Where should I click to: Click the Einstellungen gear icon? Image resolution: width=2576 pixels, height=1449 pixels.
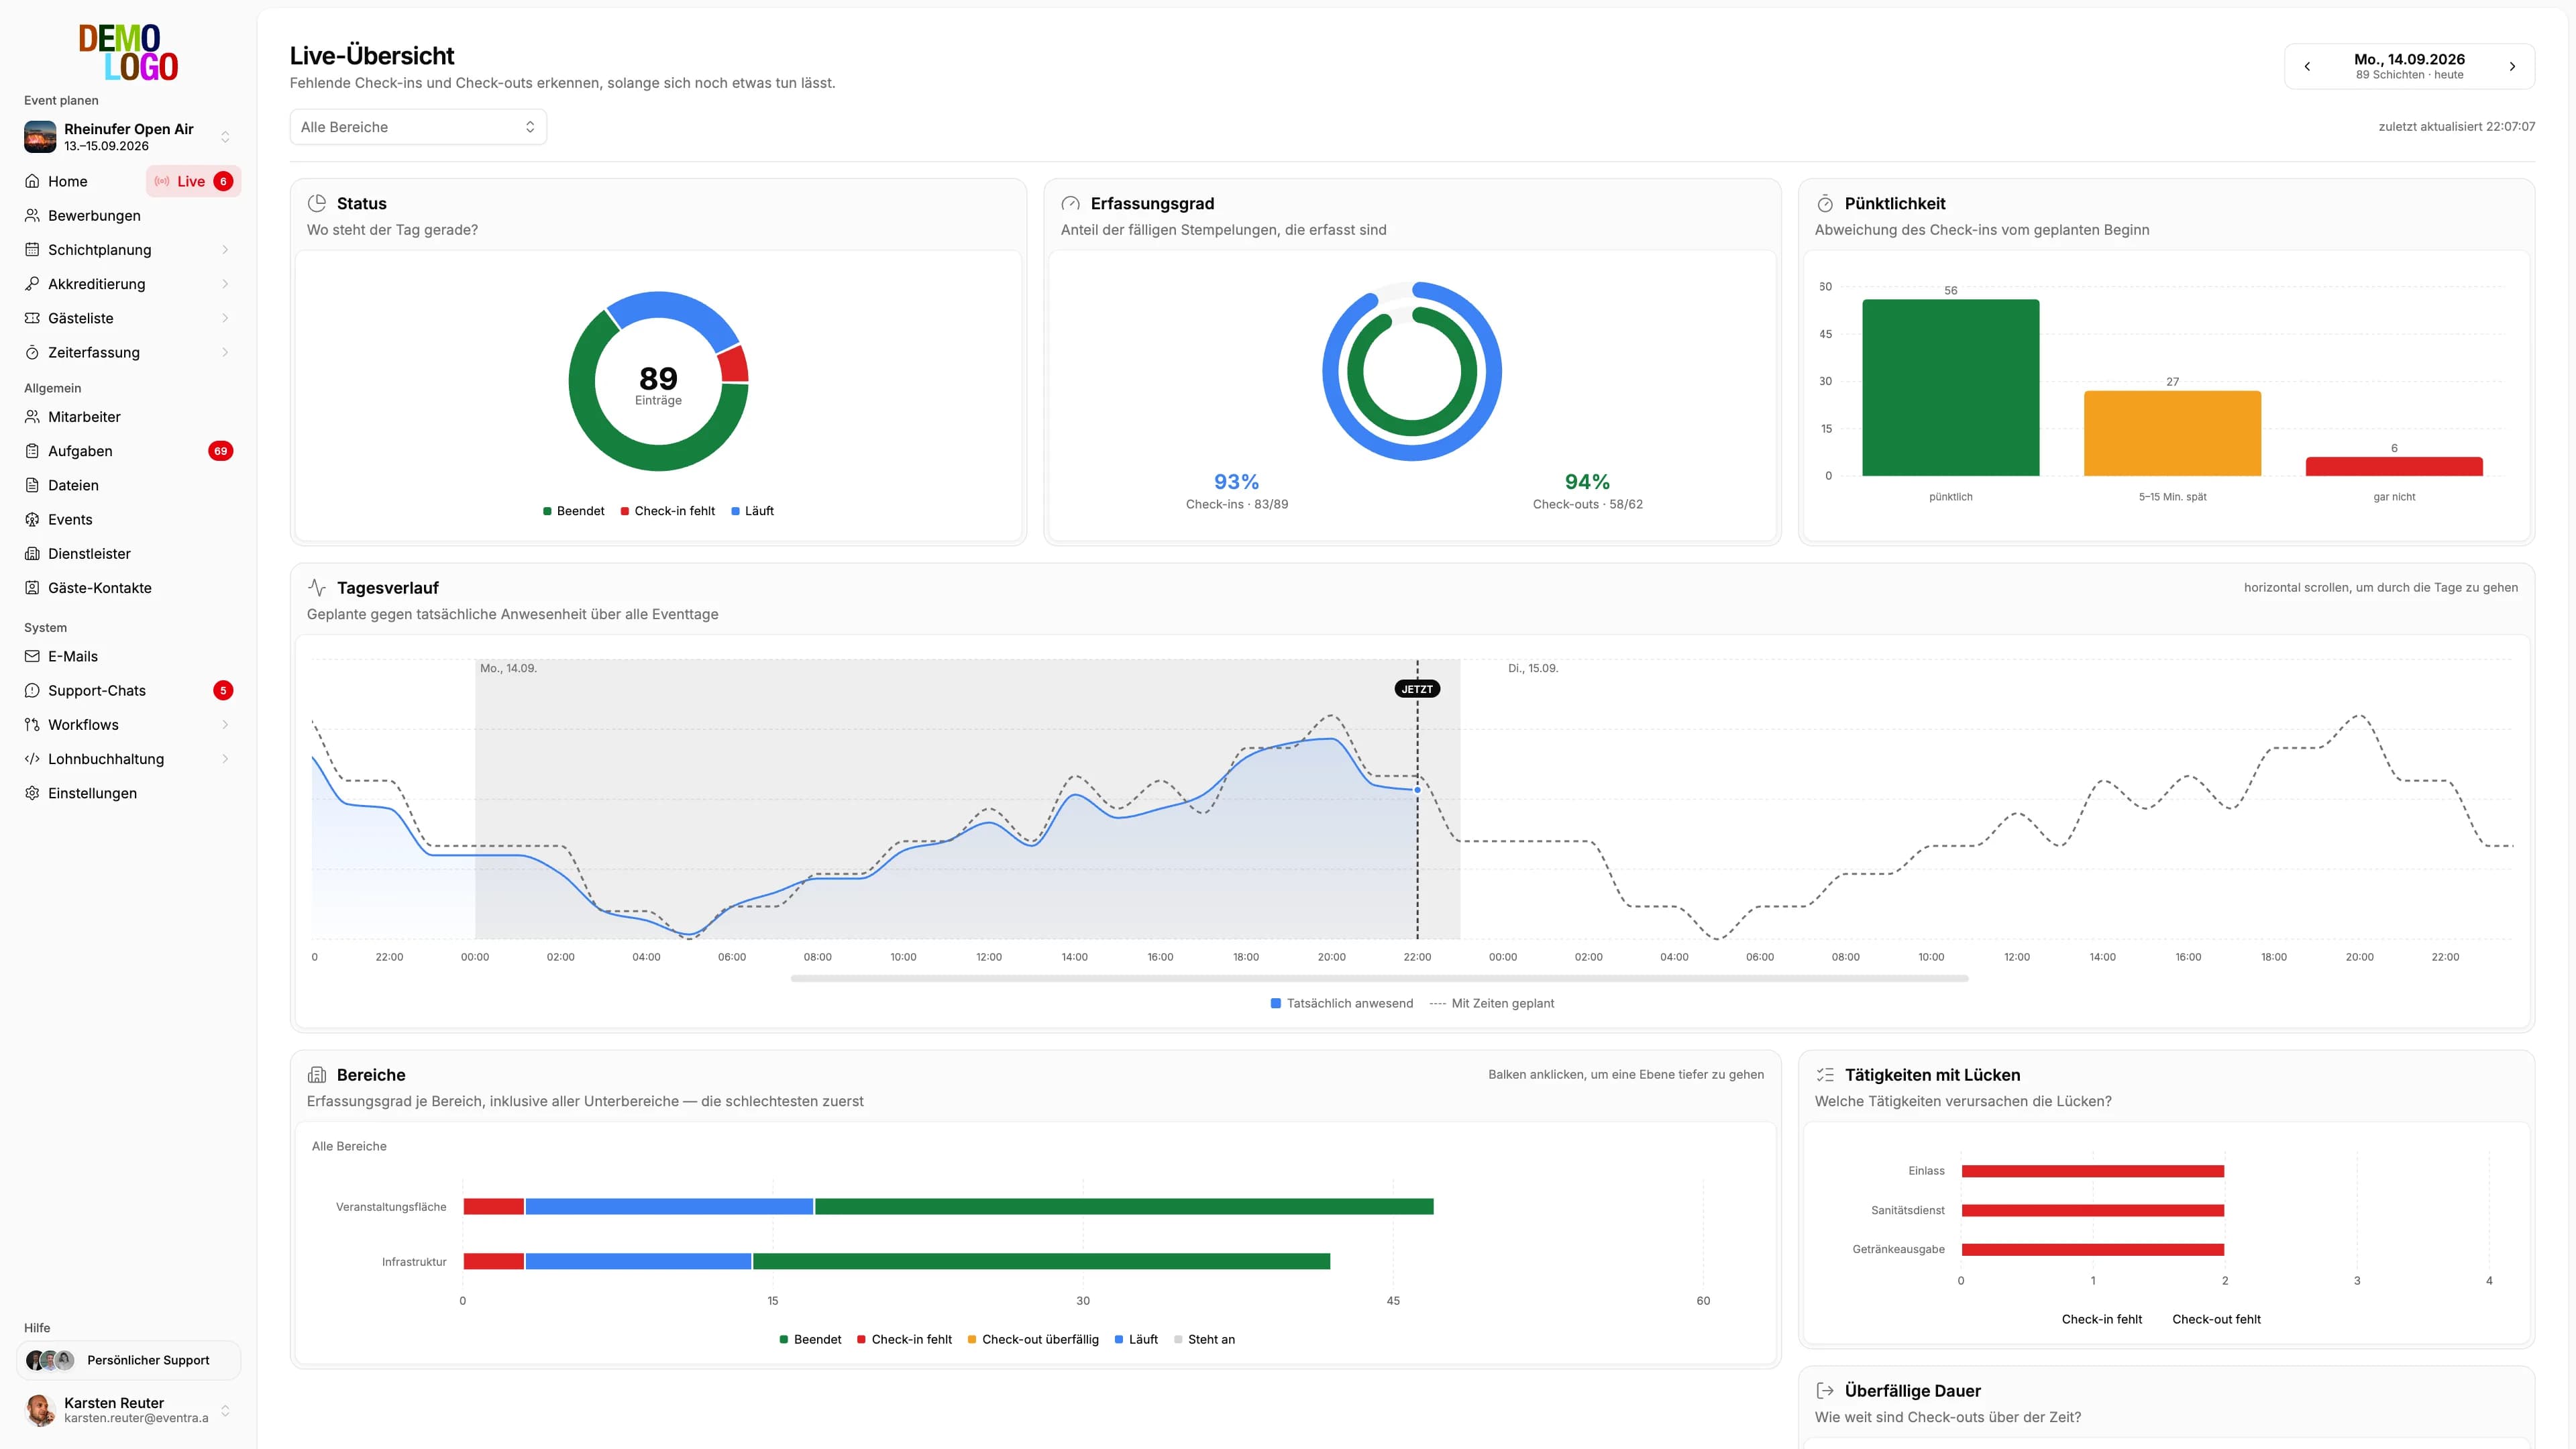32,793
